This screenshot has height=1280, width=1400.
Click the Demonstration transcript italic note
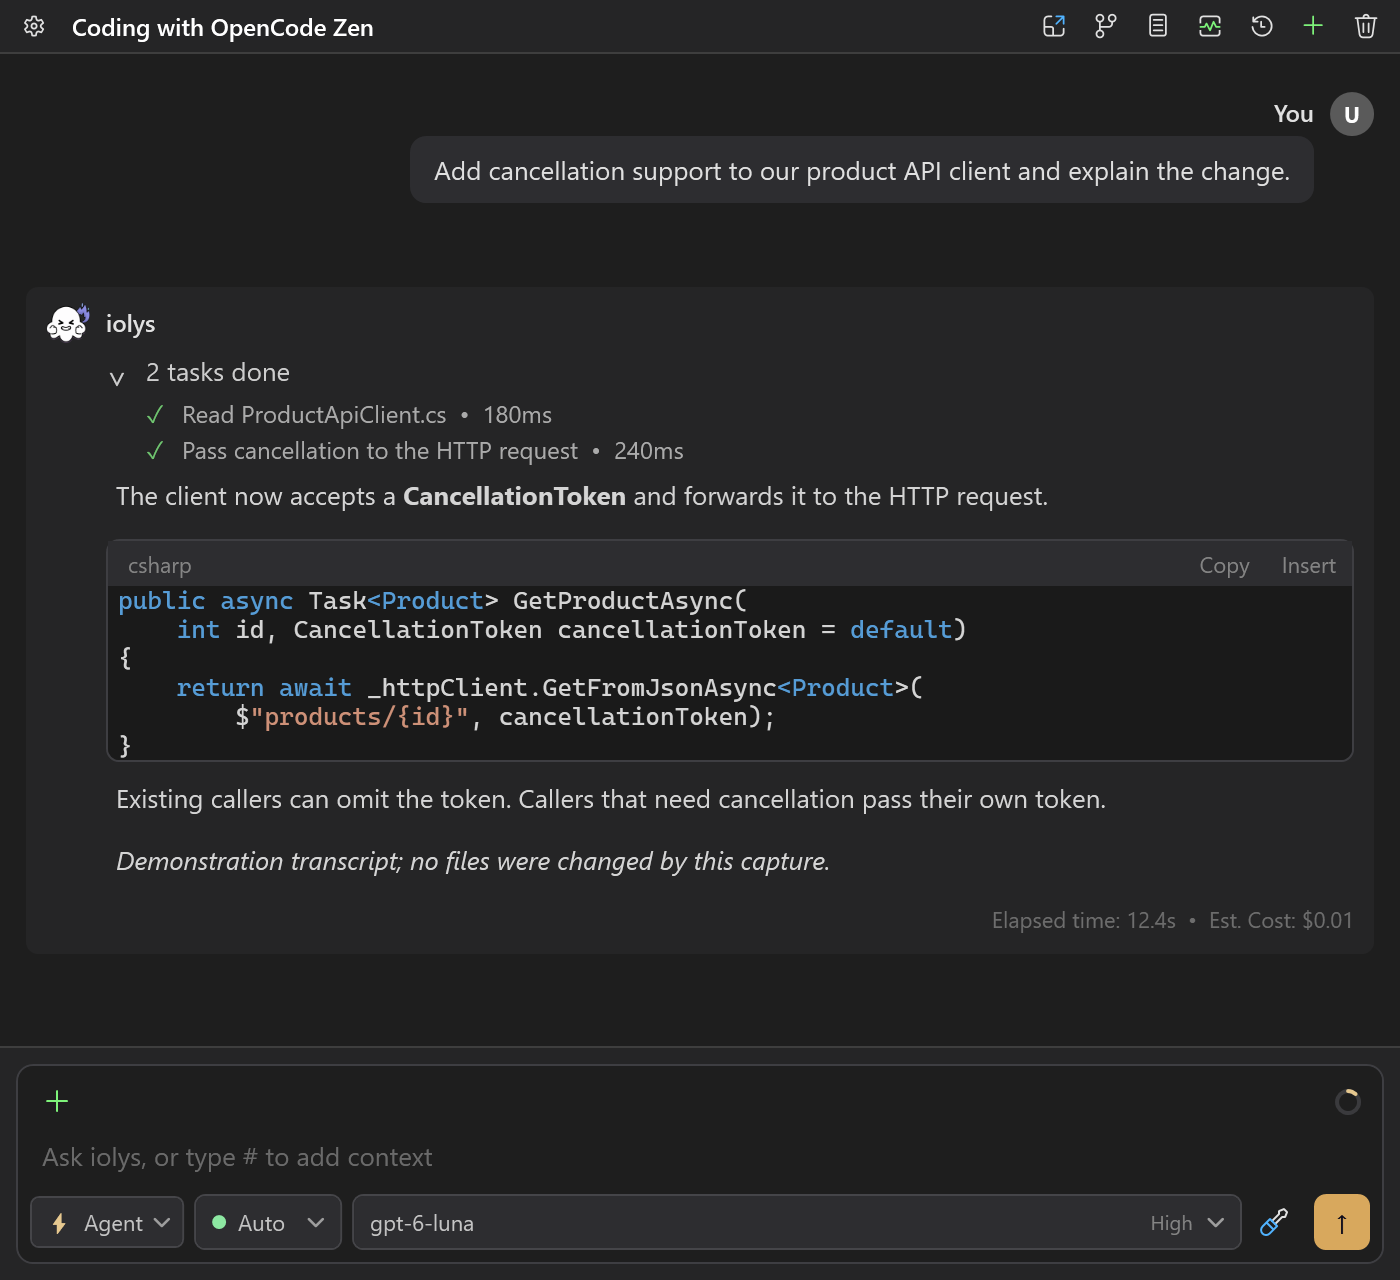point(473,861)
